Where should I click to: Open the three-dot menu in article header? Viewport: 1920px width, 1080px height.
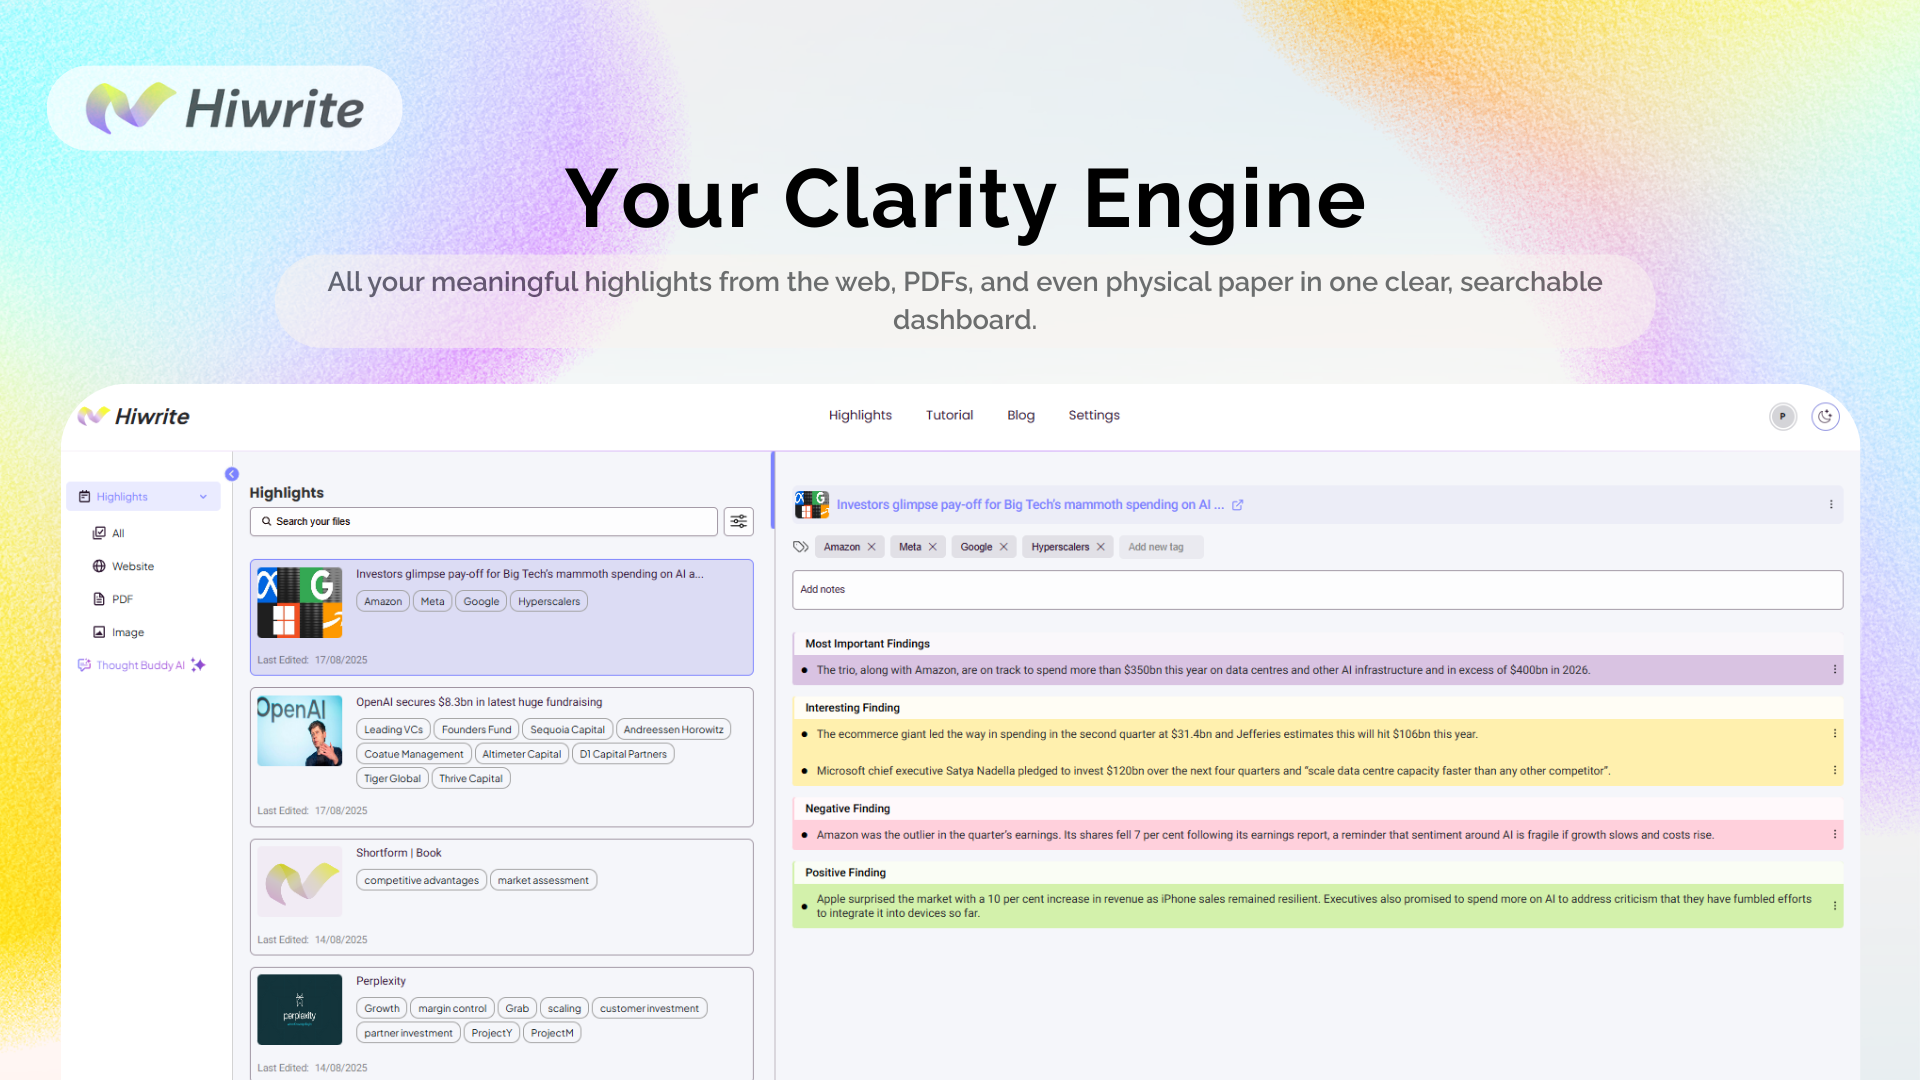[x=1831, y=505]
